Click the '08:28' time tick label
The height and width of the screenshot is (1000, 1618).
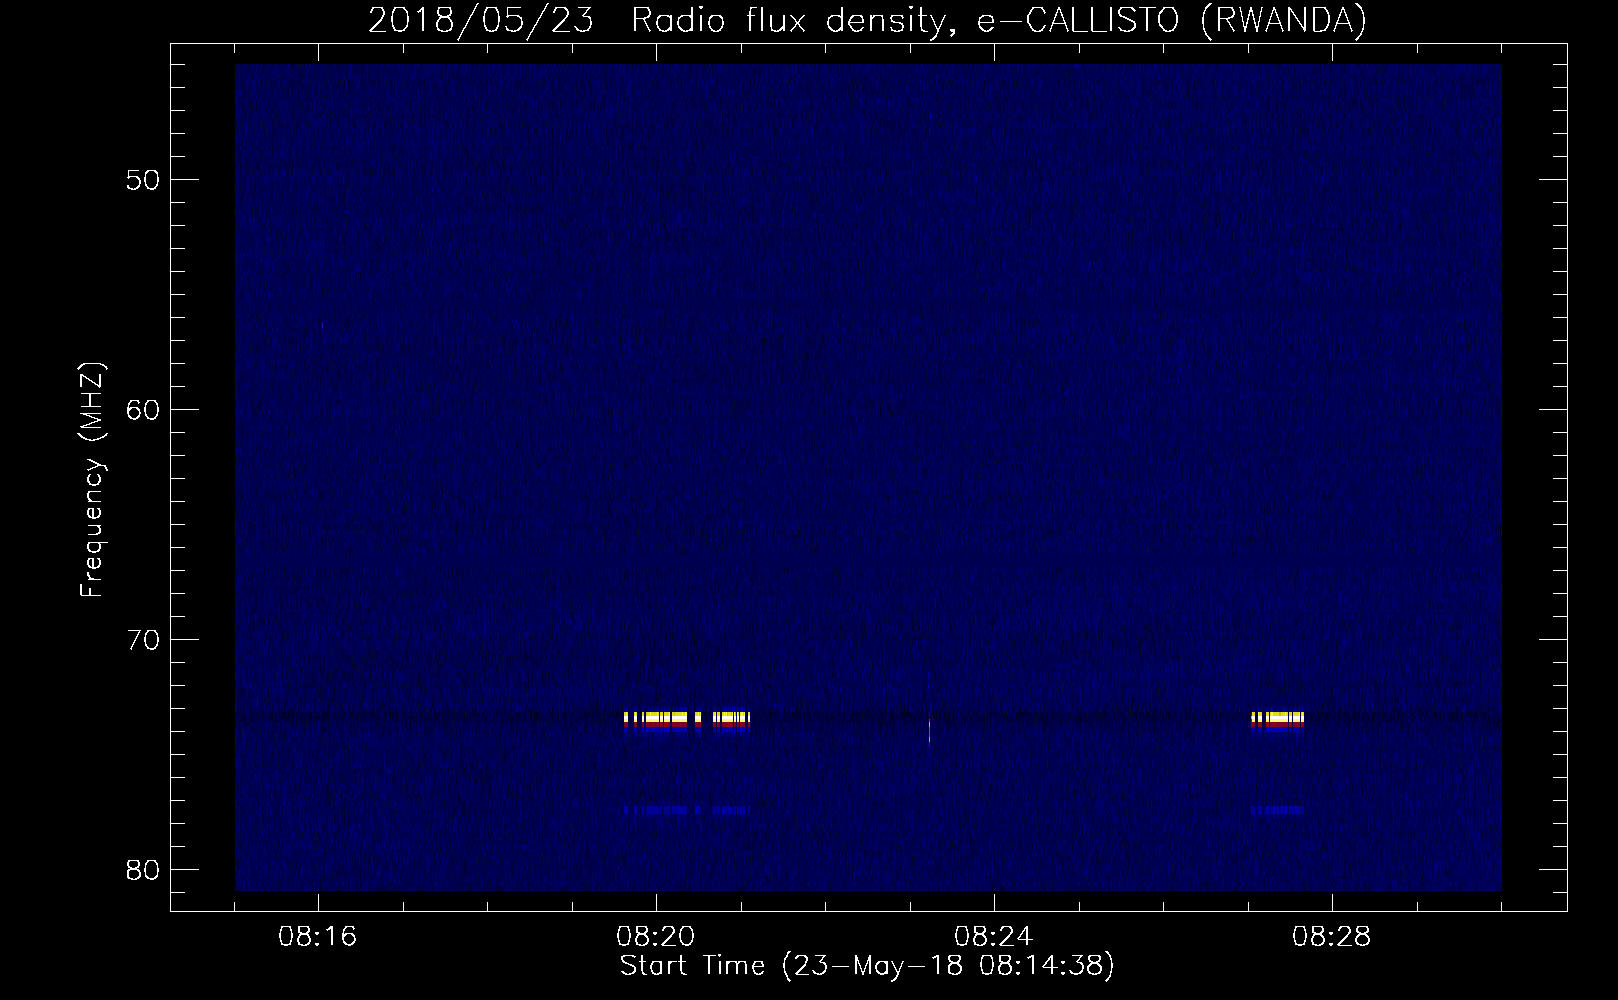point(1332,938)
